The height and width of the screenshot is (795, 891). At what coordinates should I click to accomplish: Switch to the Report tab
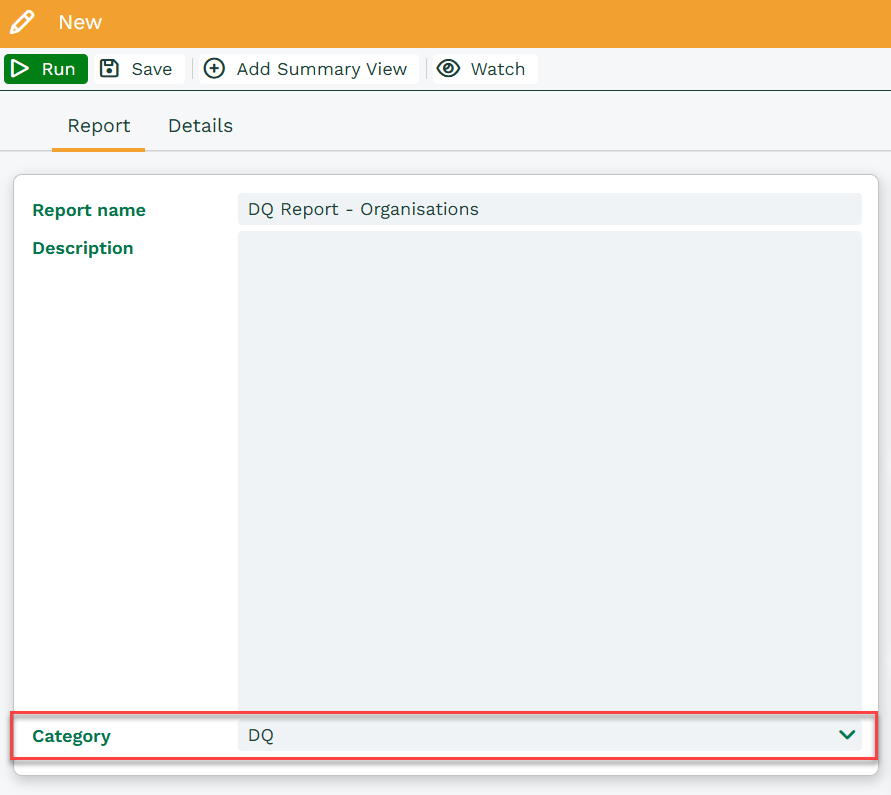tap(98, 126)
